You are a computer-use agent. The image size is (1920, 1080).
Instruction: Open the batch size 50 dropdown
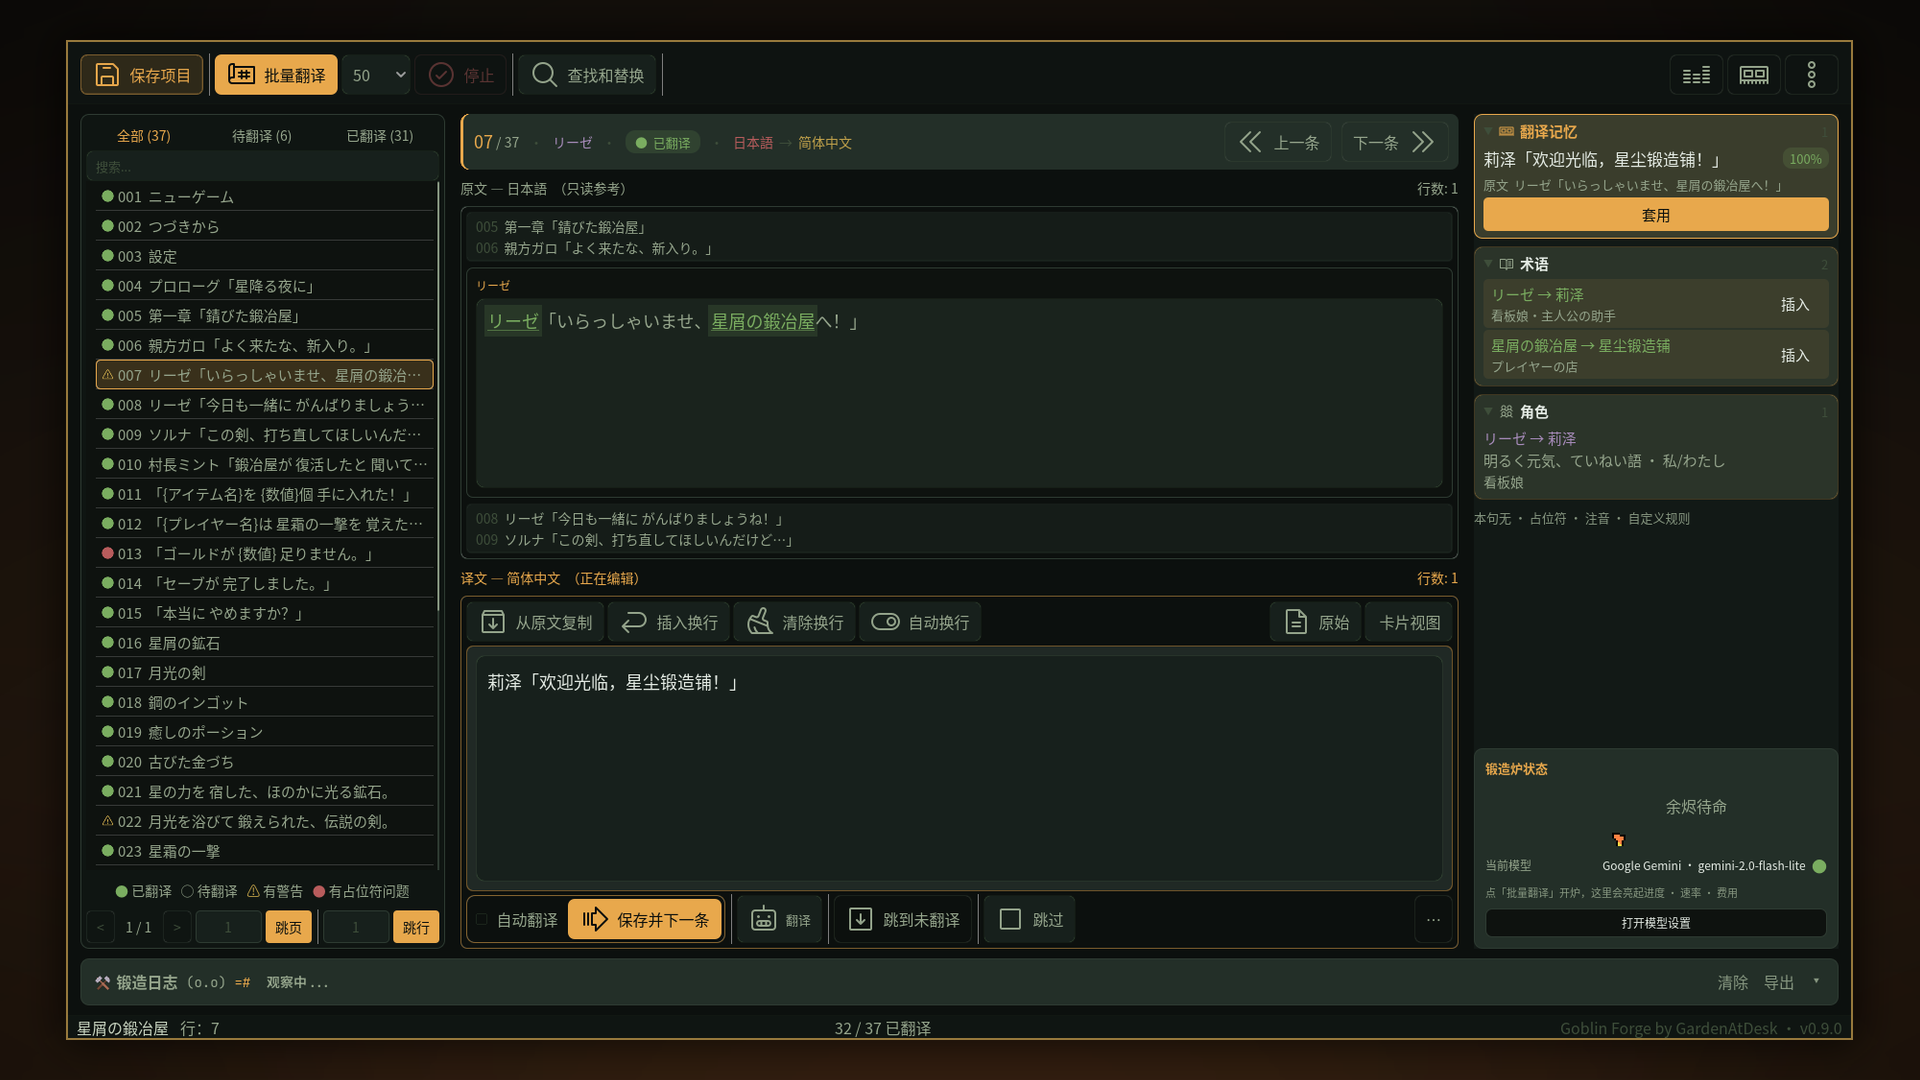point(377,75)
